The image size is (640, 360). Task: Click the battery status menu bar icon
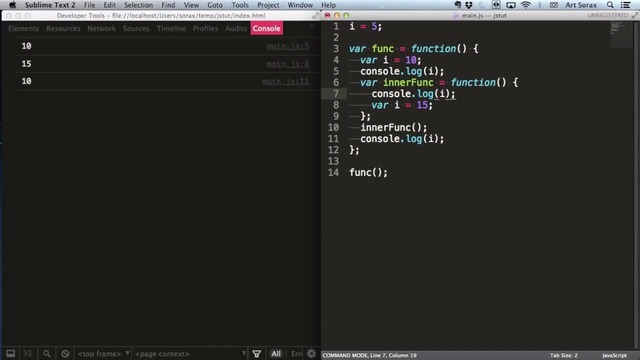tap(554, 5)
